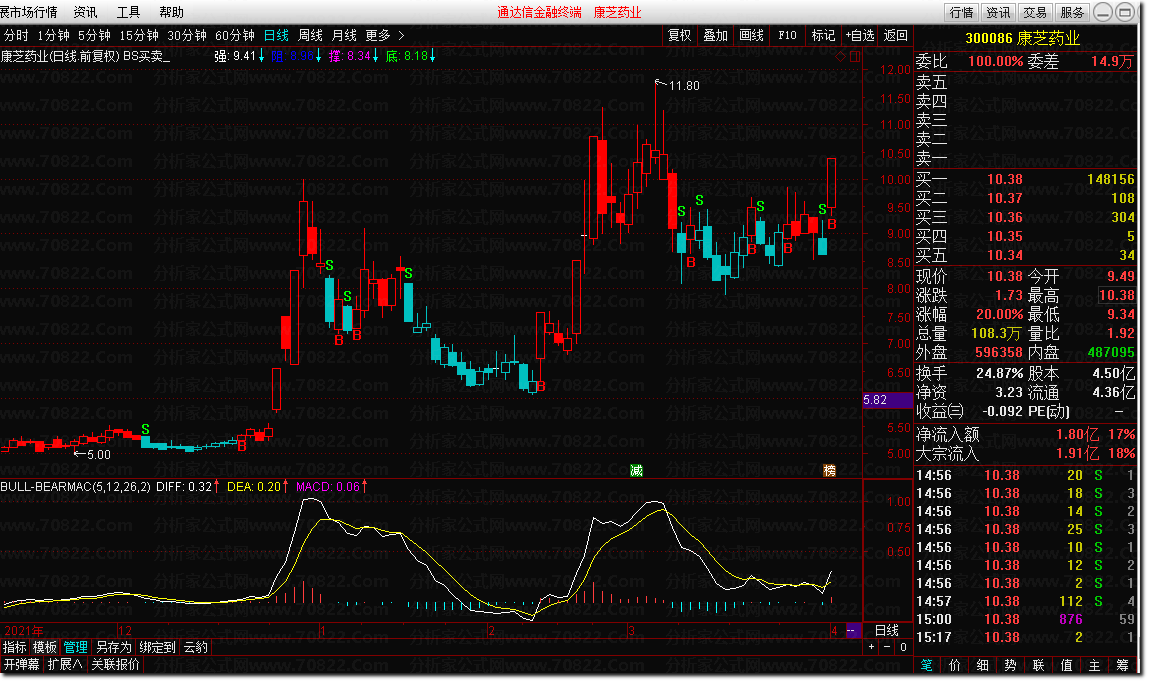Select the 价 price tab
Viewport: 1149px width, 681px height.
pos(955,666)
